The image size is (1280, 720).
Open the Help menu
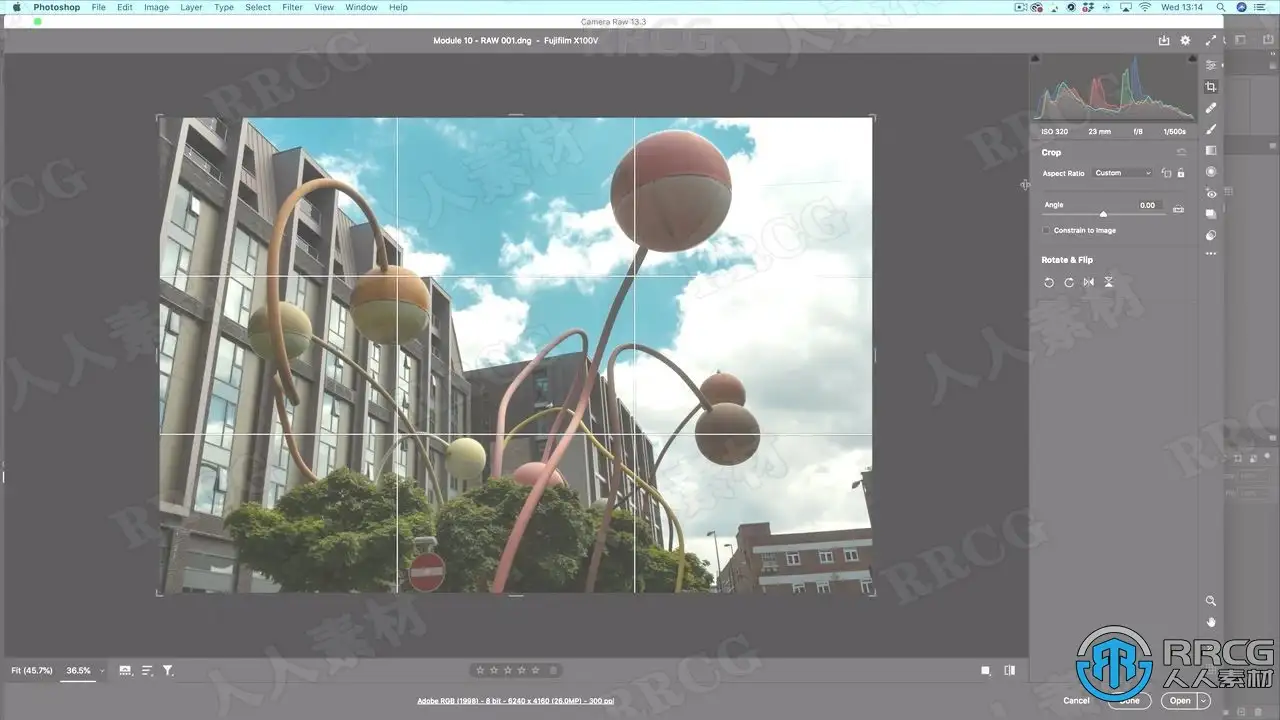(x=398, y=7)
